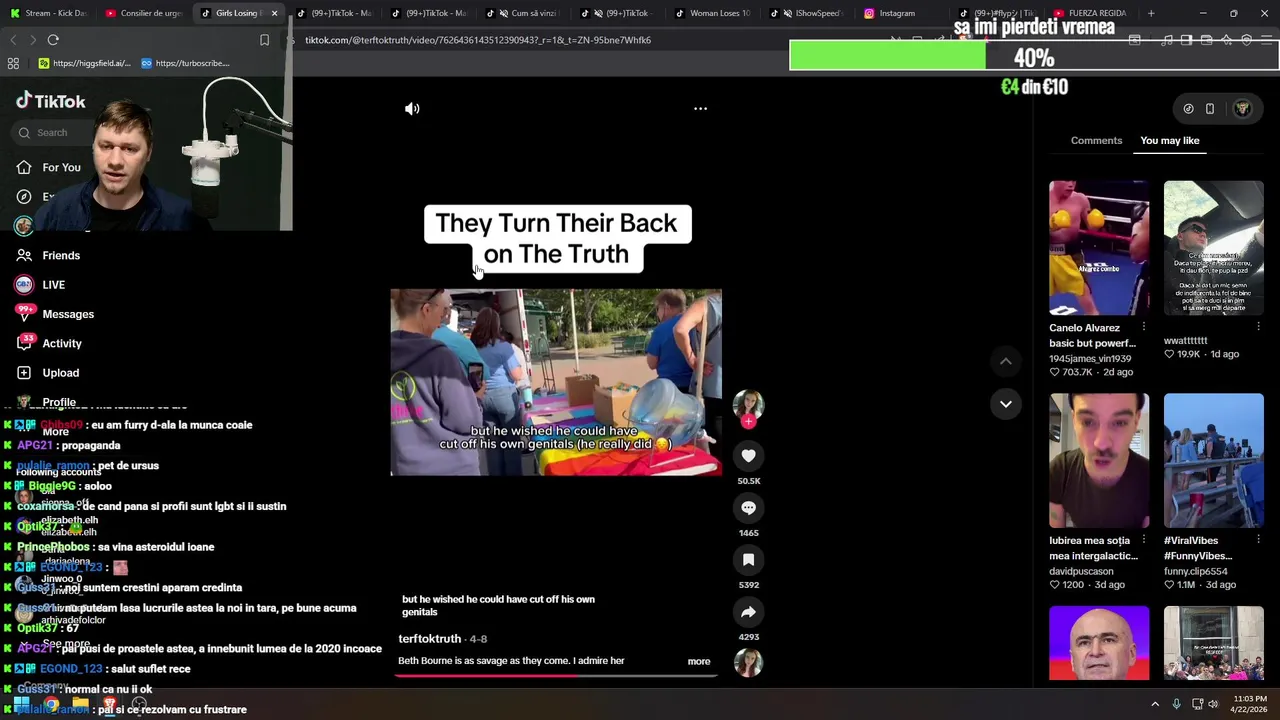This screenshot has height=720, width=1280.
Task: Bookmark the video to favorites
Action: tap(748, 560)
